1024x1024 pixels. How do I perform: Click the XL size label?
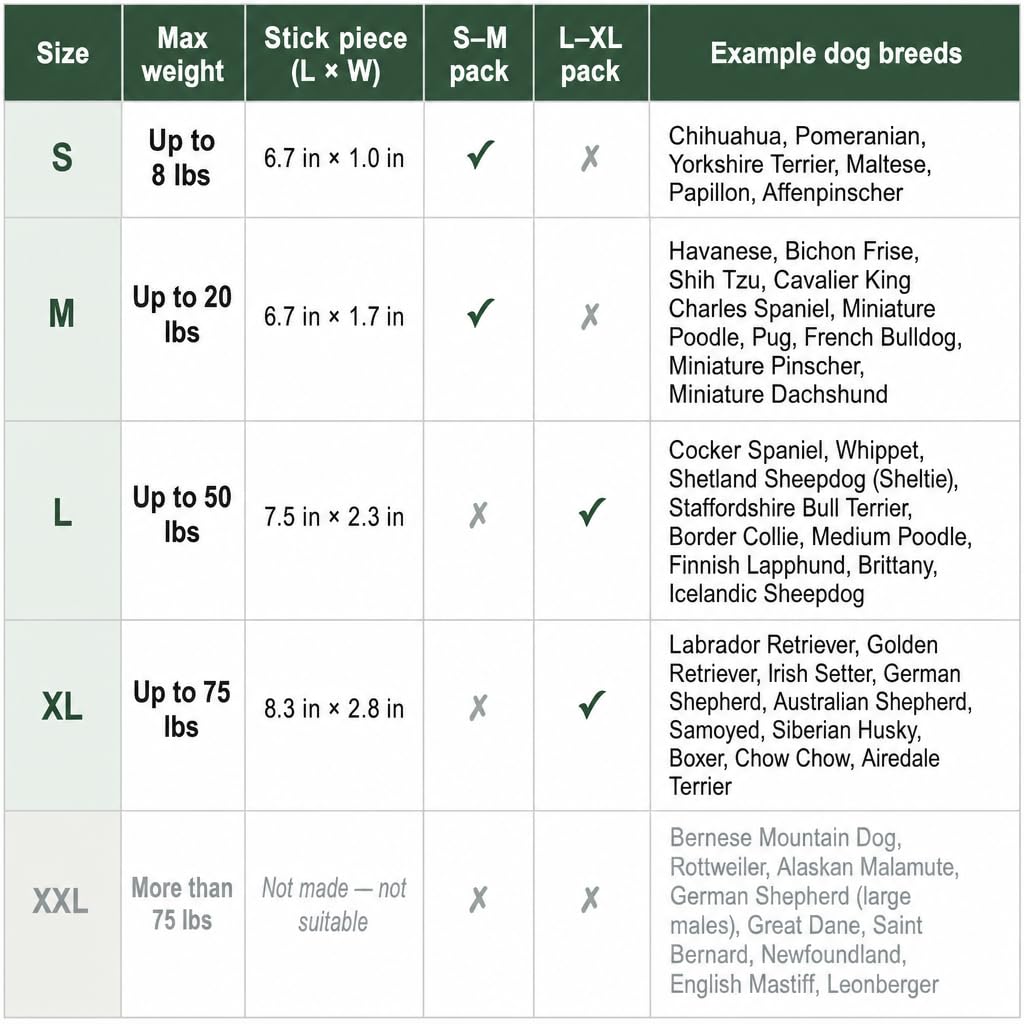62,707
